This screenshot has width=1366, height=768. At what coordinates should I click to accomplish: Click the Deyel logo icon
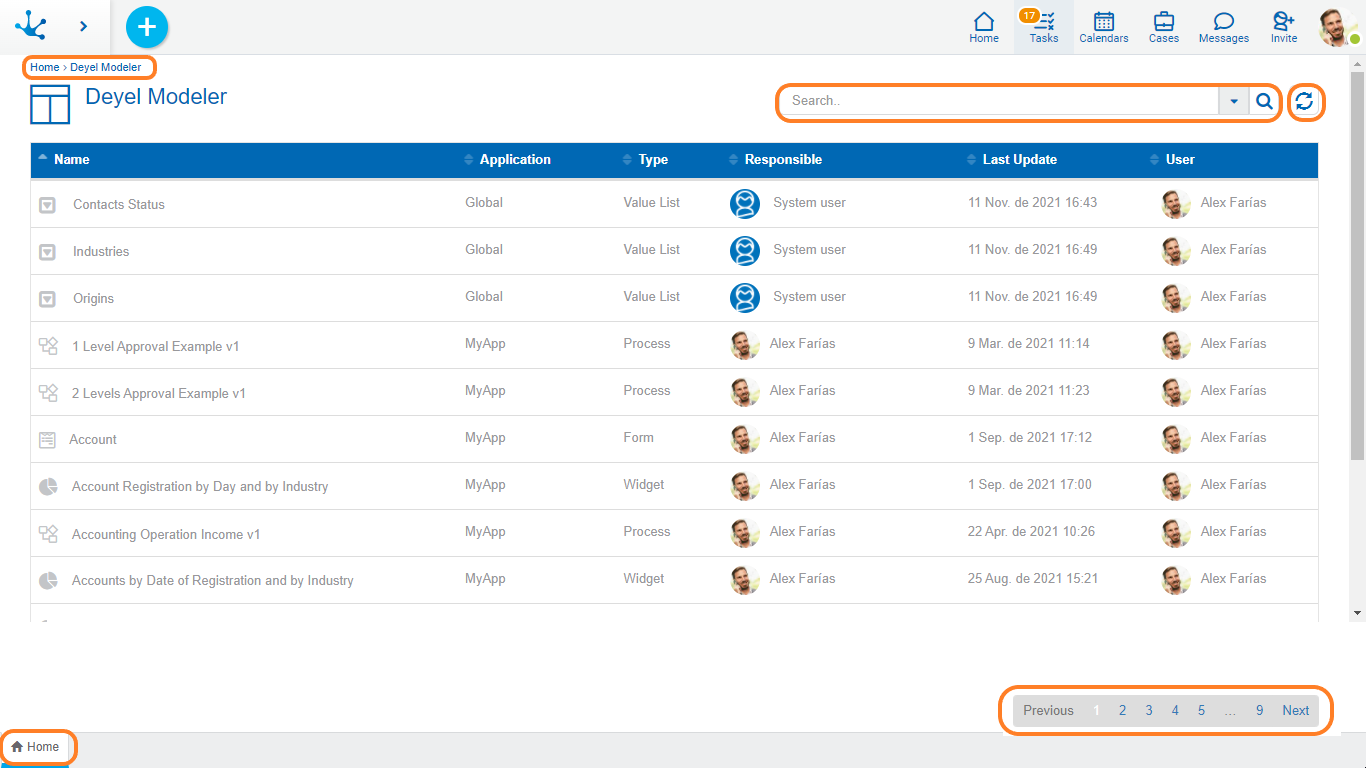pyautogui.click(x=31, y=26)
